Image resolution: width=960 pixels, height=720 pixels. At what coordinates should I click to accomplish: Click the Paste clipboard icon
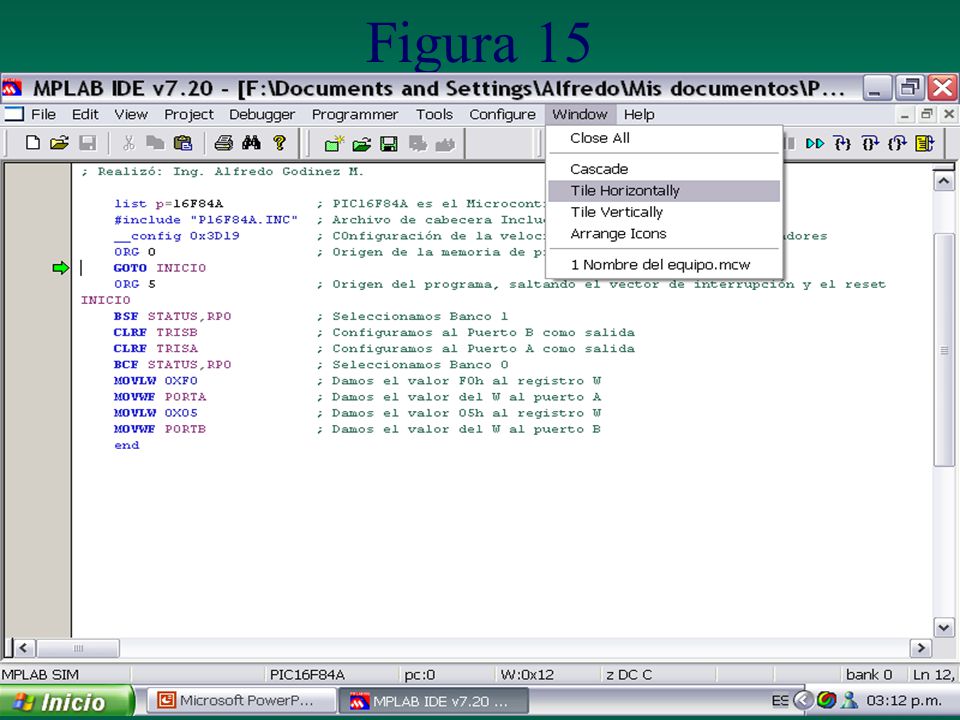point(182,143)
